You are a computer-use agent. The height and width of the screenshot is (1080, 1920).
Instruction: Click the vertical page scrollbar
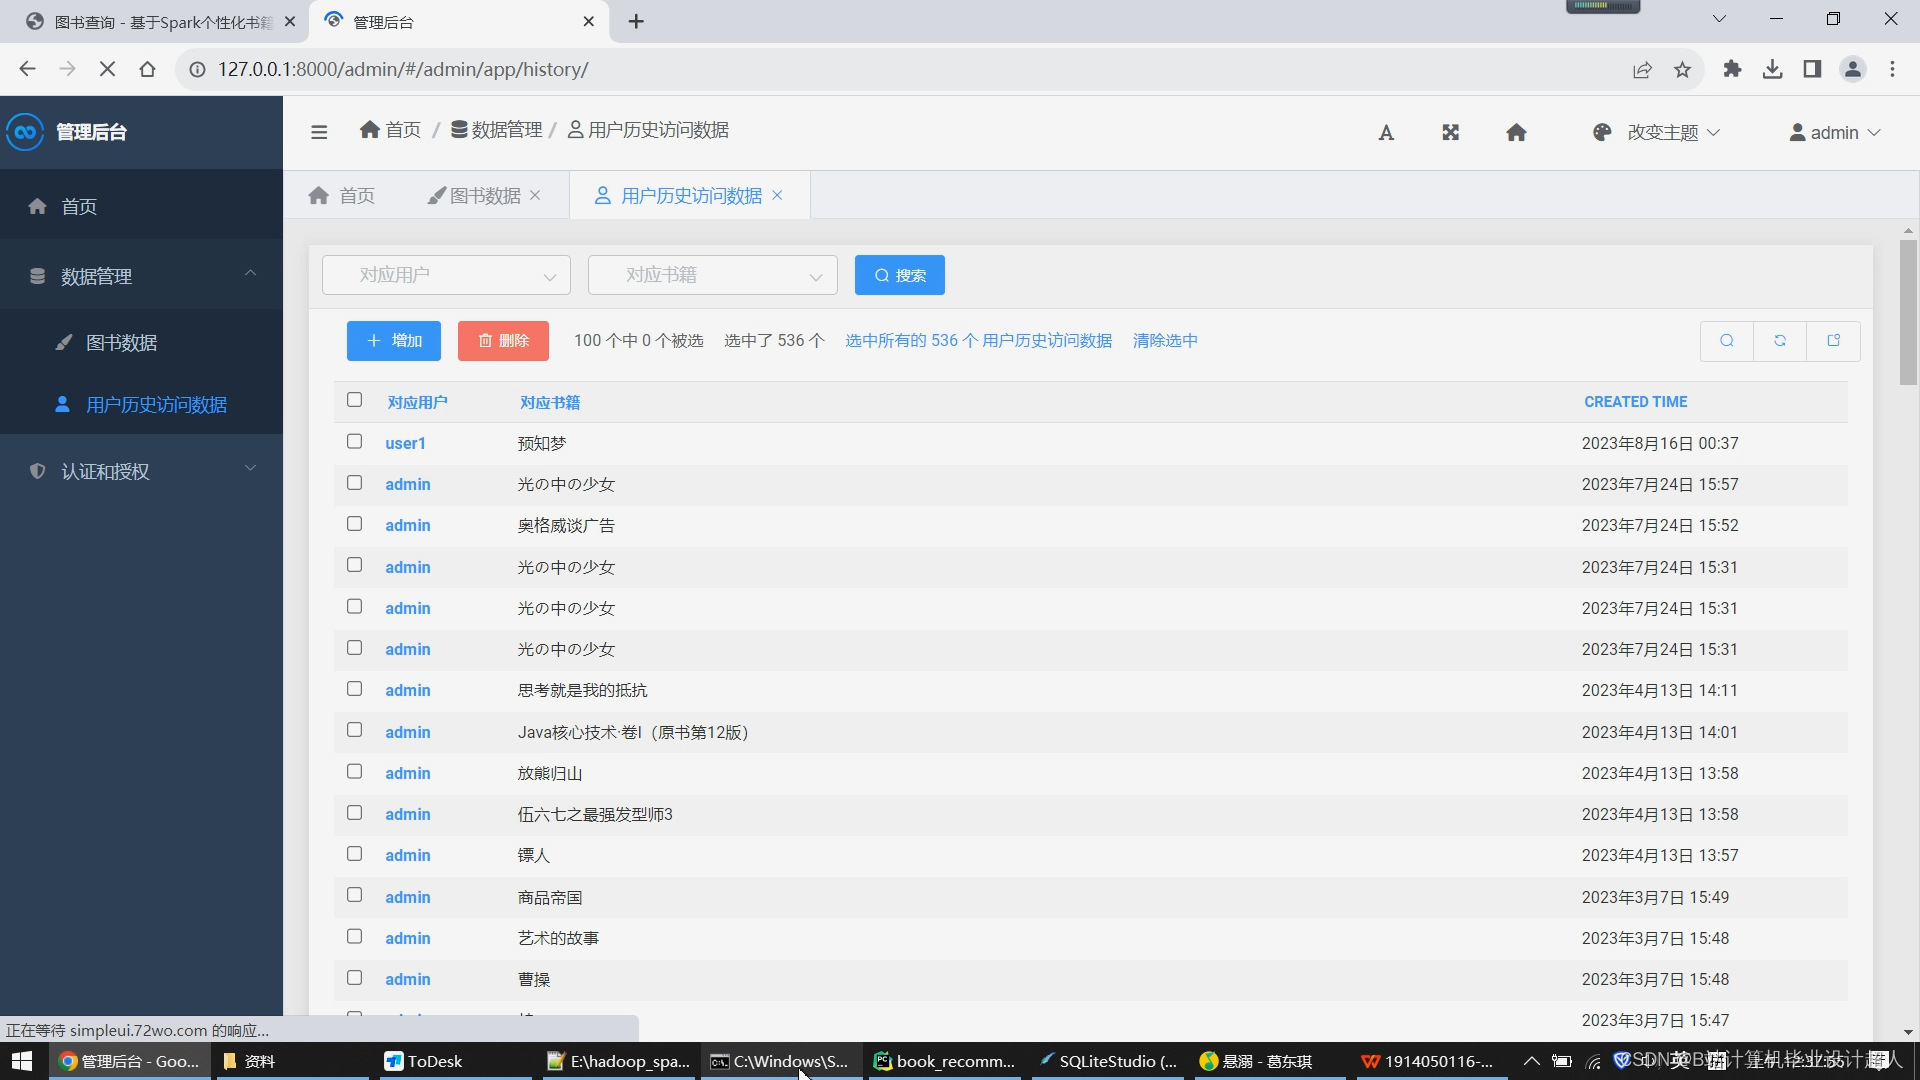tap(1908, 313)
